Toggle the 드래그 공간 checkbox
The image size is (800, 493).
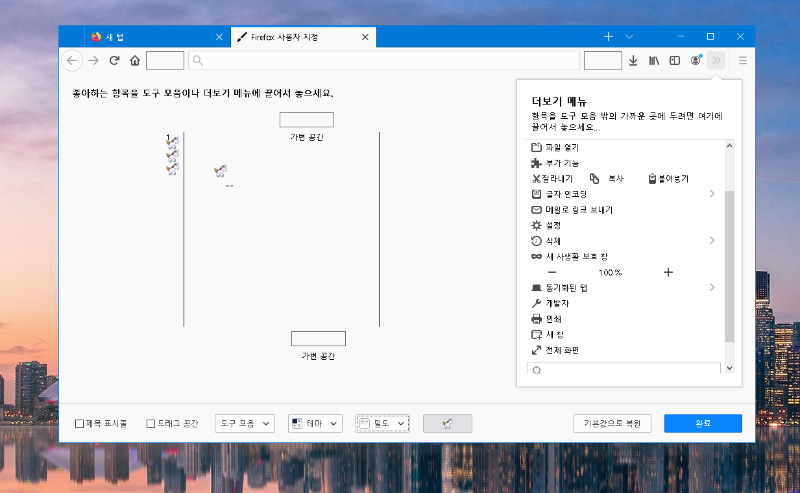[151, 424]
